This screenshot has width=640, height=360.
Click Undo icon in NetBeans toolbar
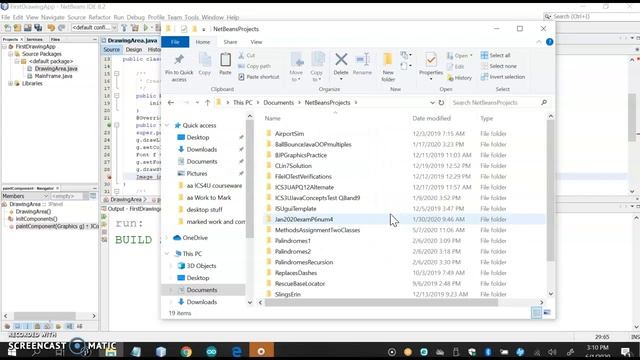pyautogui.click(x=51, y=28)
